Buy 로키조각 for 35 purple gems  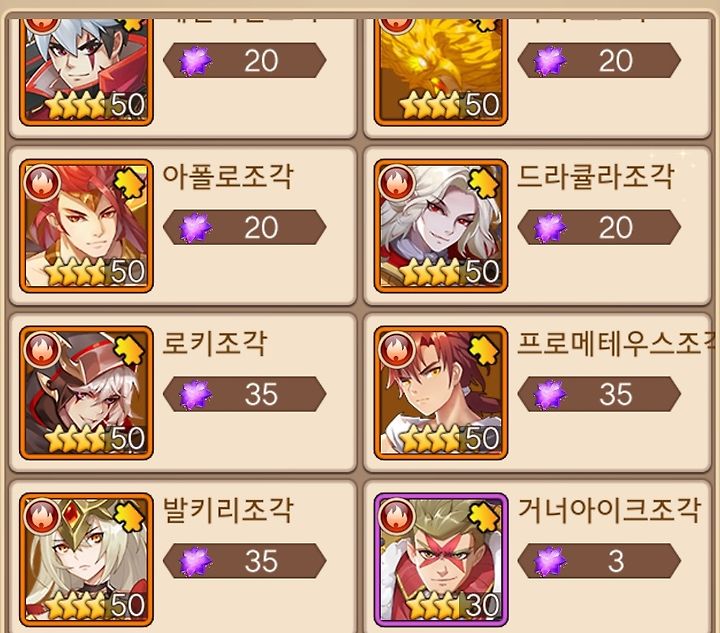pos(245,394)
